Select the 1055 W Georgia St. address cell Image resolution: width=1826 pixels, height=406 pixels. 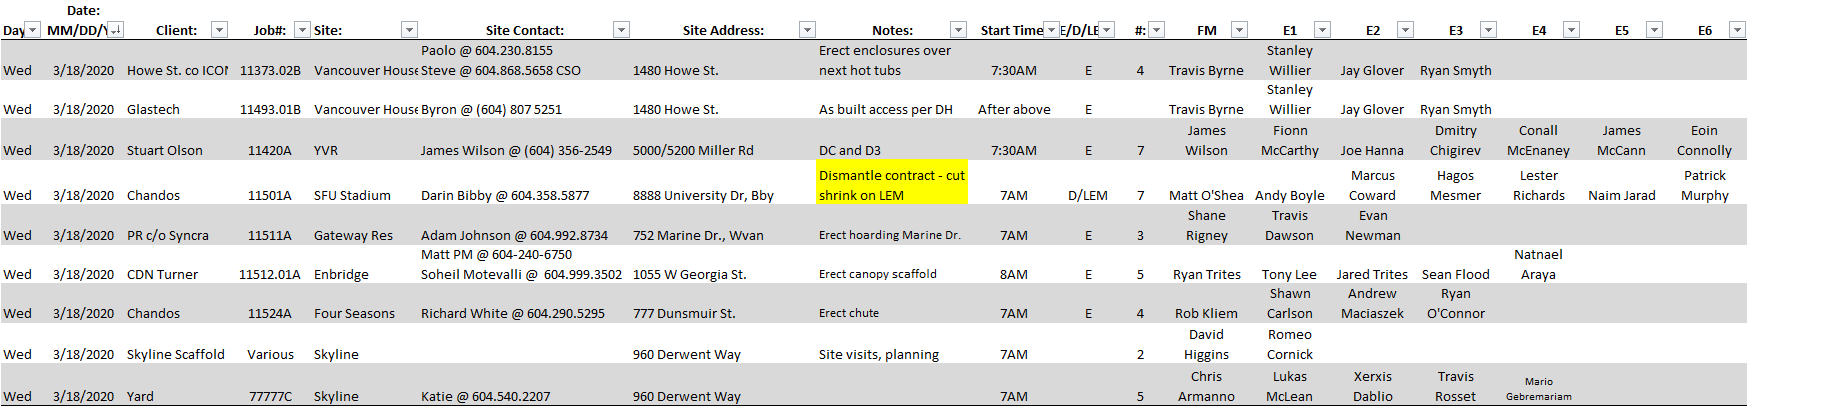689,275
